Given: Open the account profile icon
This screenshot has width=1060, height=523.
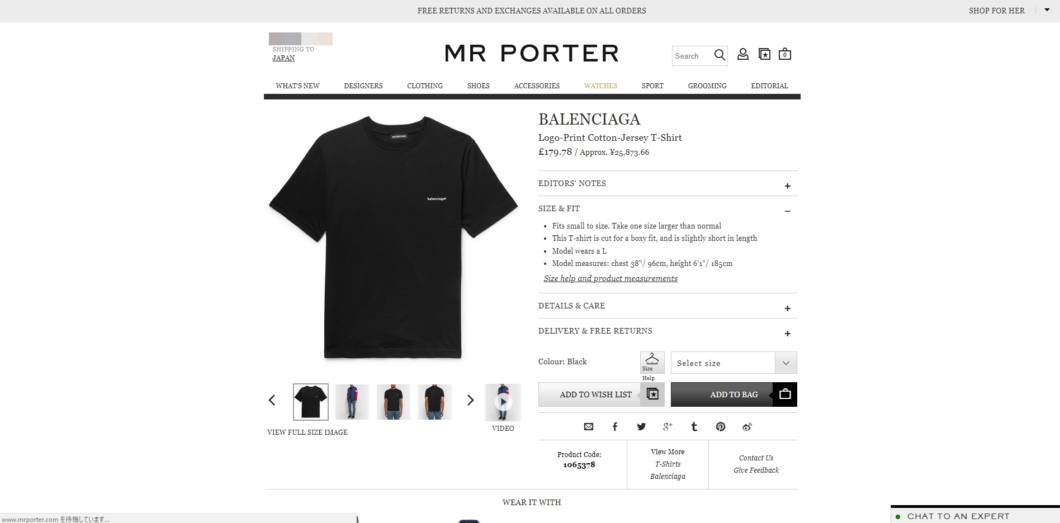Looking at the screenshot, I should [743, 54].
